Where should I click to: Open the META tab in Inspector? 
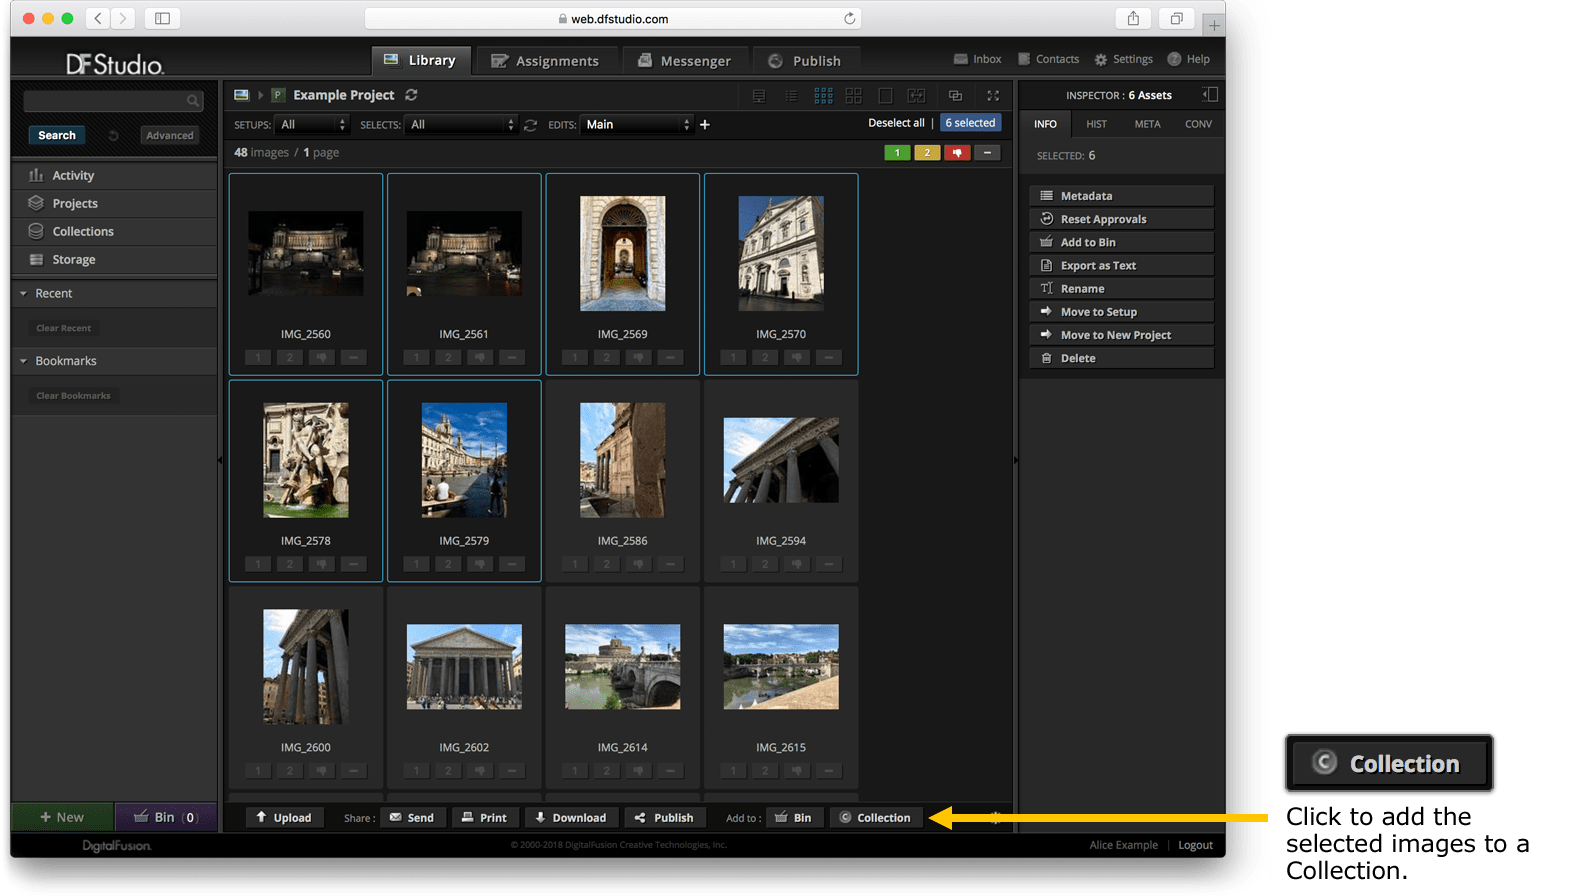click(1147, 124)
